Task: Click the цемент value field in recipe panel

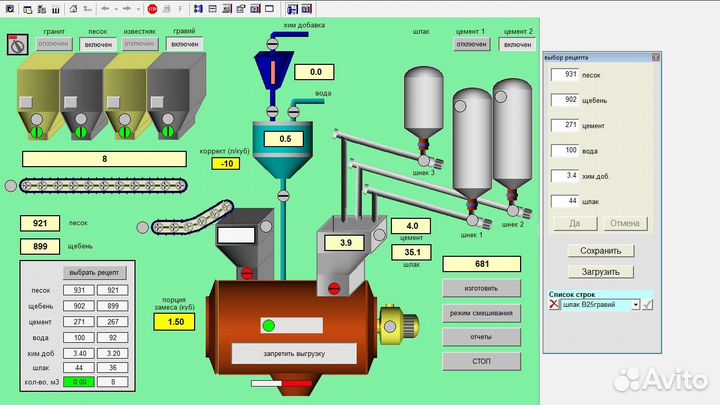Action: [x=564, y=125]
